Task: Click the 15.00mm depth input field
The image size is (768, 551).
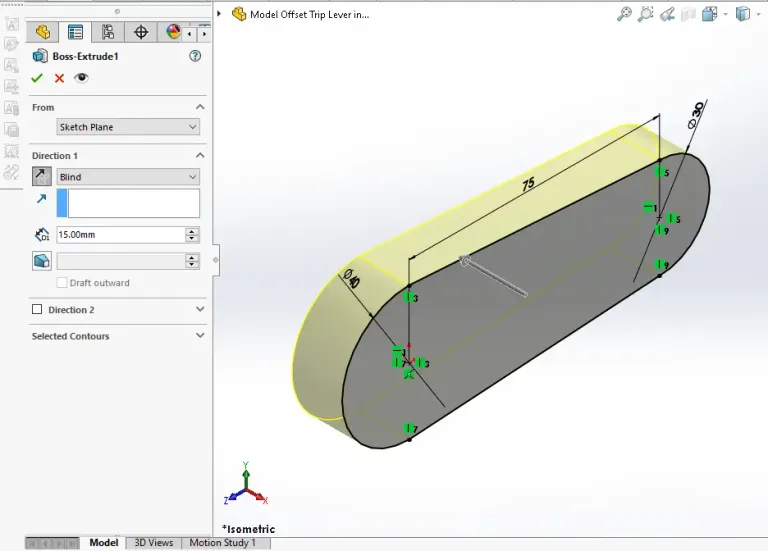Action: tap(118, 235)
